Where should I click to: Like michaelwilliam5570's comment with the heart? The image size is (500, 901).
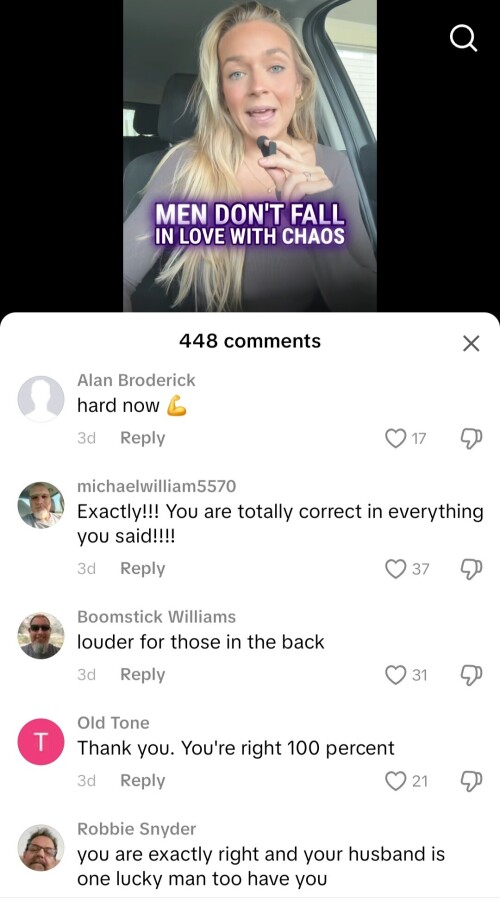(x=395, y=569)
